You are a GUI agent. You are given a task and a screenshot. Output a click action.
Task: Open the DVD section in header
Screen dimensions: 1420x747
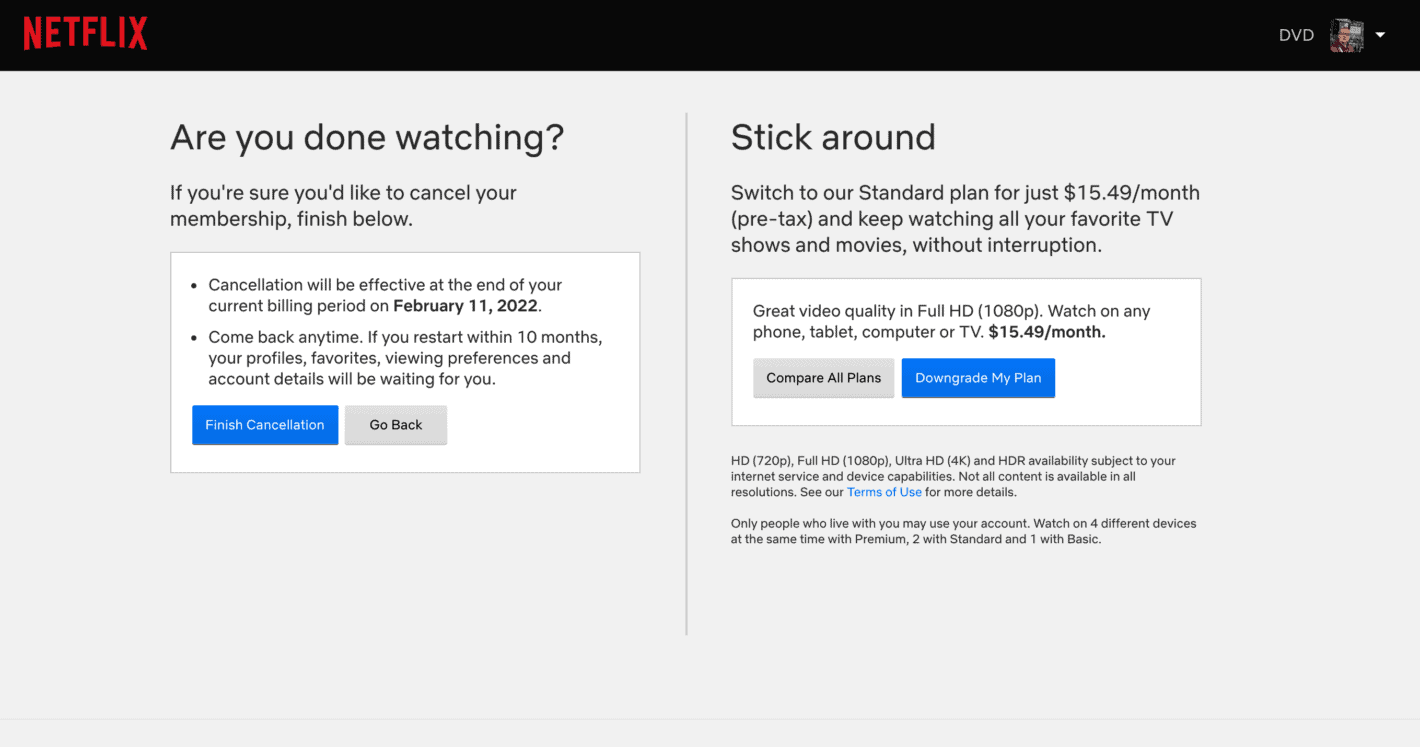point(1296,35)
